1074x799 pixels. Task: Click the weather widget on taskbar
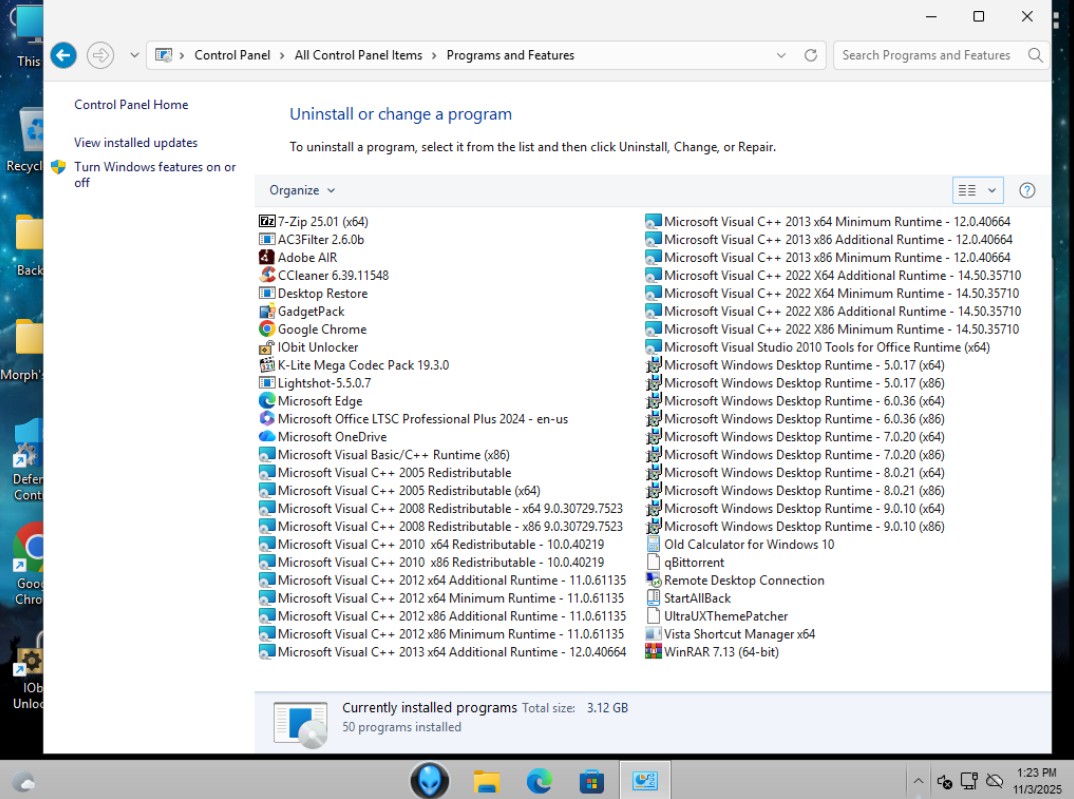click(23, 781)
